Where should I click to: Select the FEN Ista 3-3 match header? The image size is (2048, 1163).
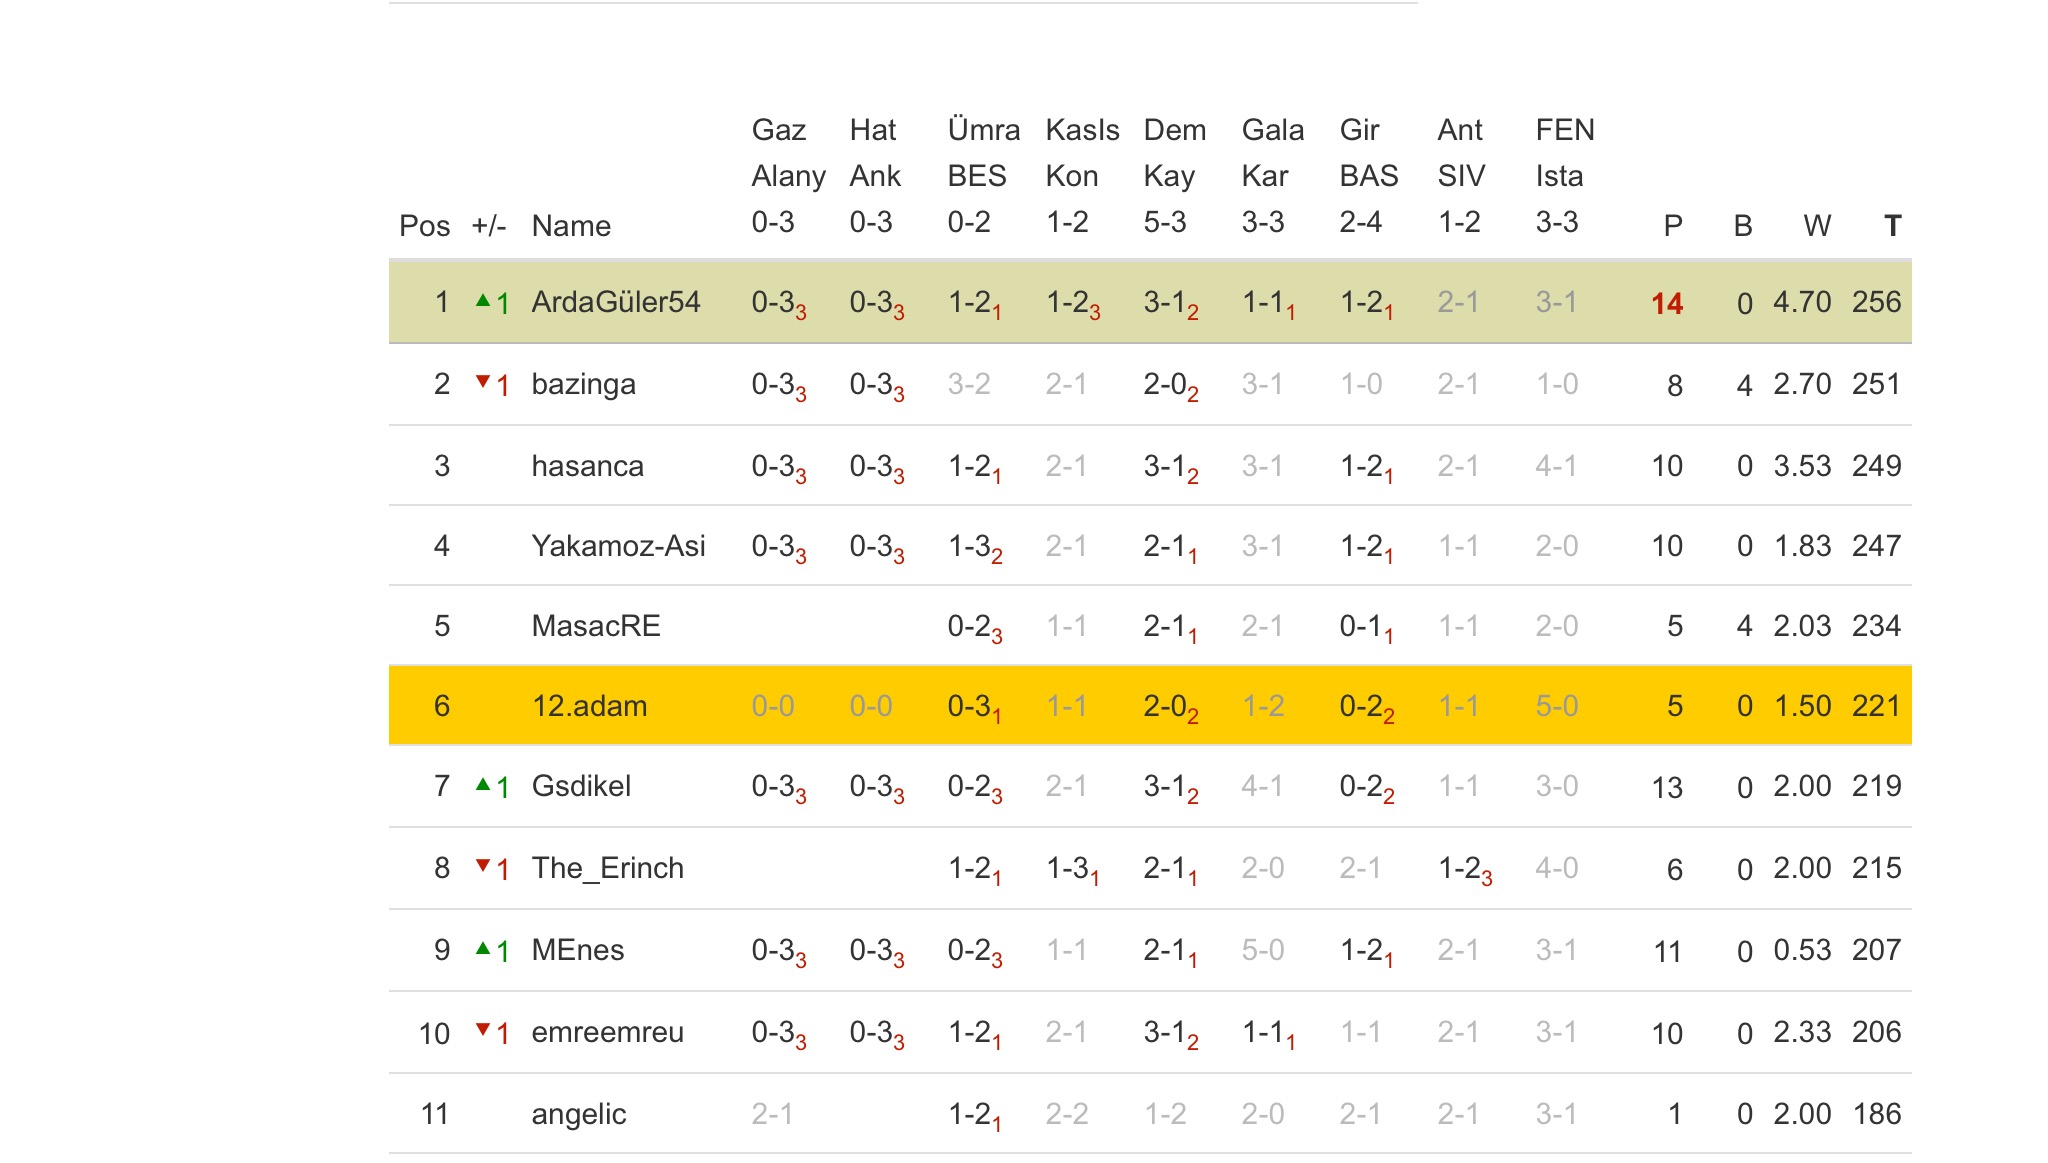pyautogui.click(x=1565, y=176)
